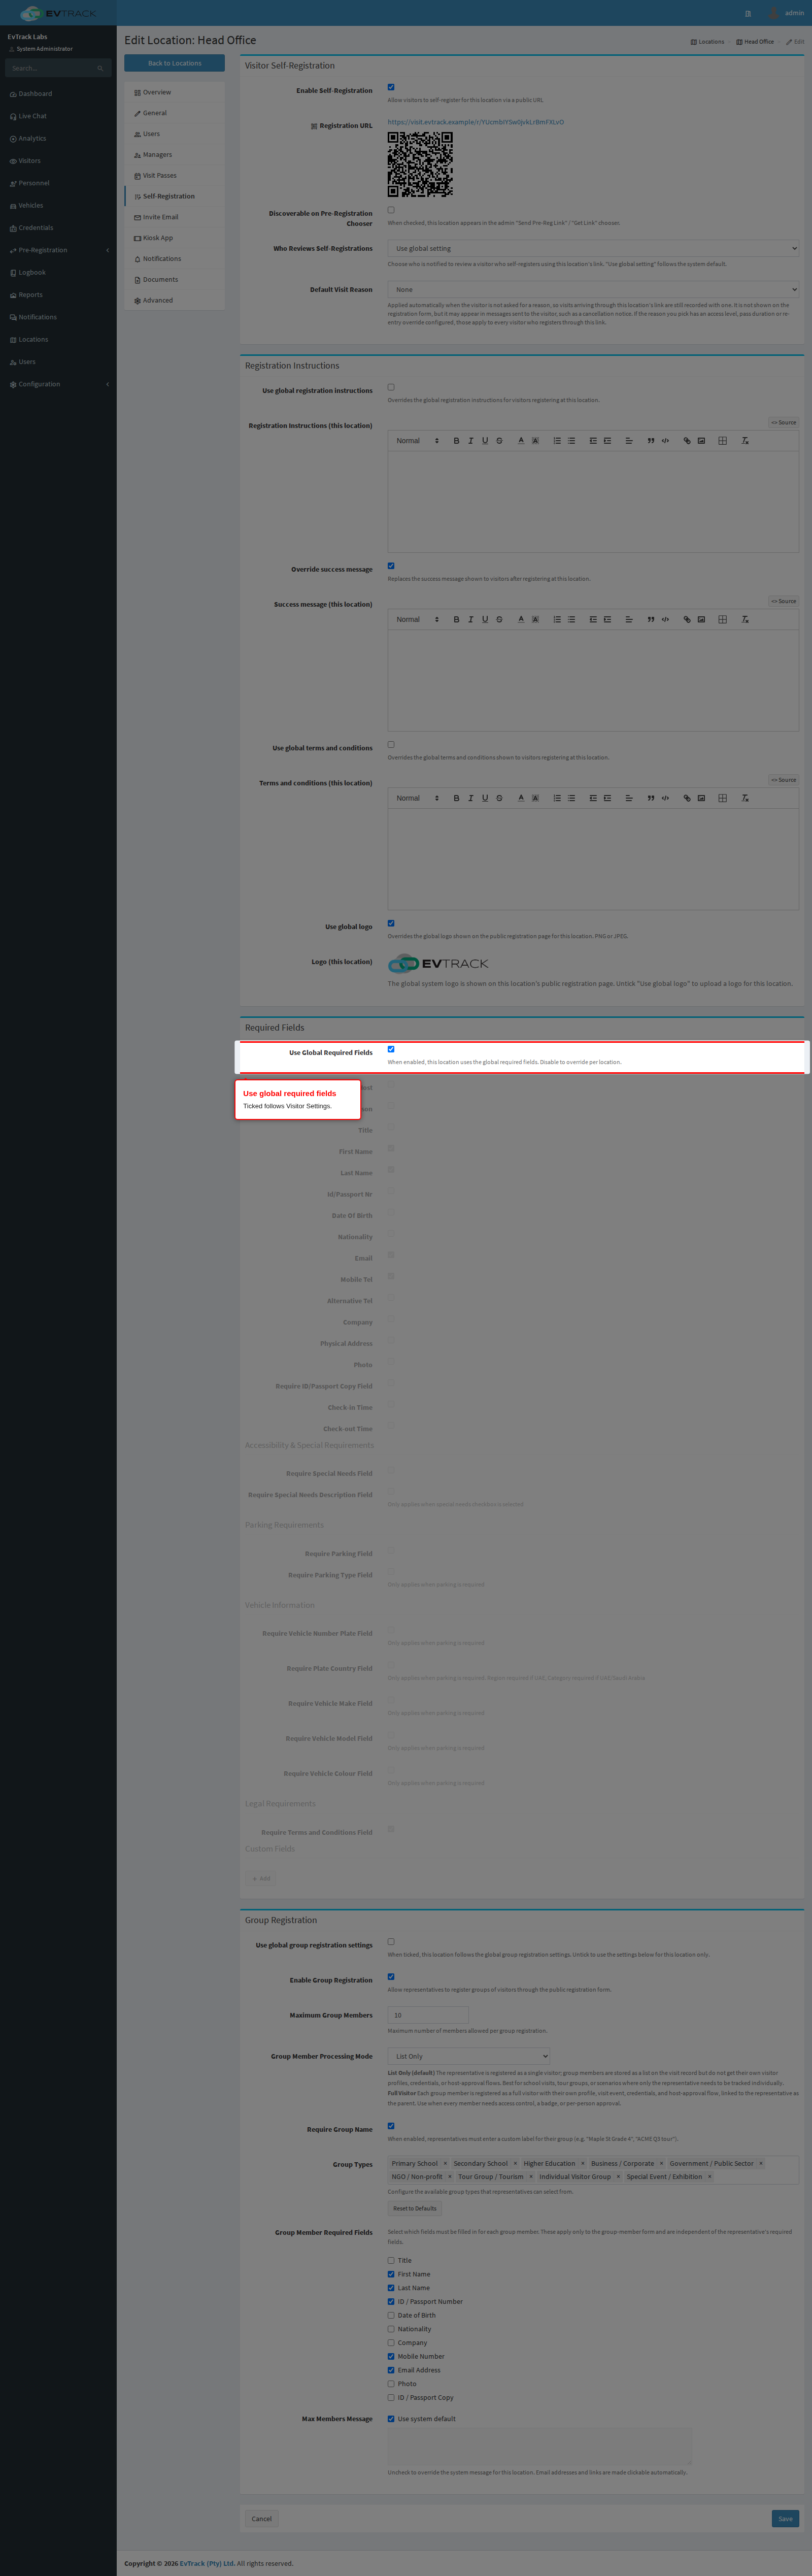
Task: Open the Kiosk App location tab
Action: click(174, 238)
